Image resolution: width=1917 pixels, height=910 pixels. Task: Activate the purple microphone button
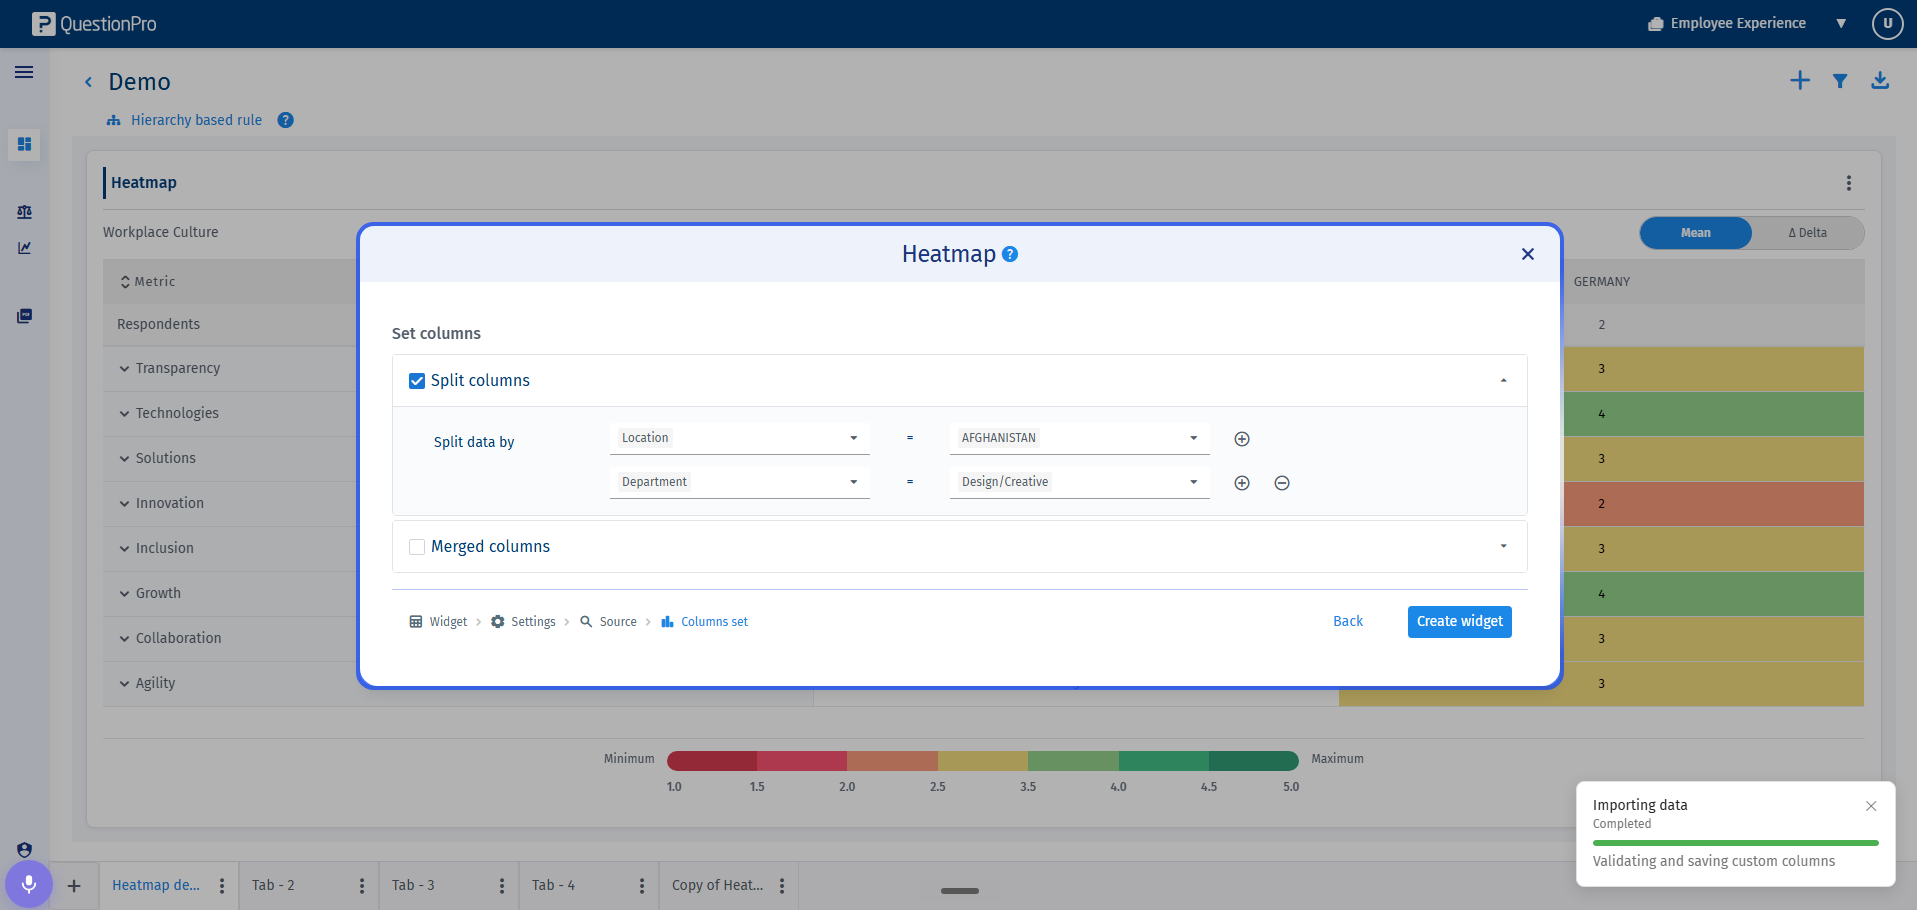29,884
